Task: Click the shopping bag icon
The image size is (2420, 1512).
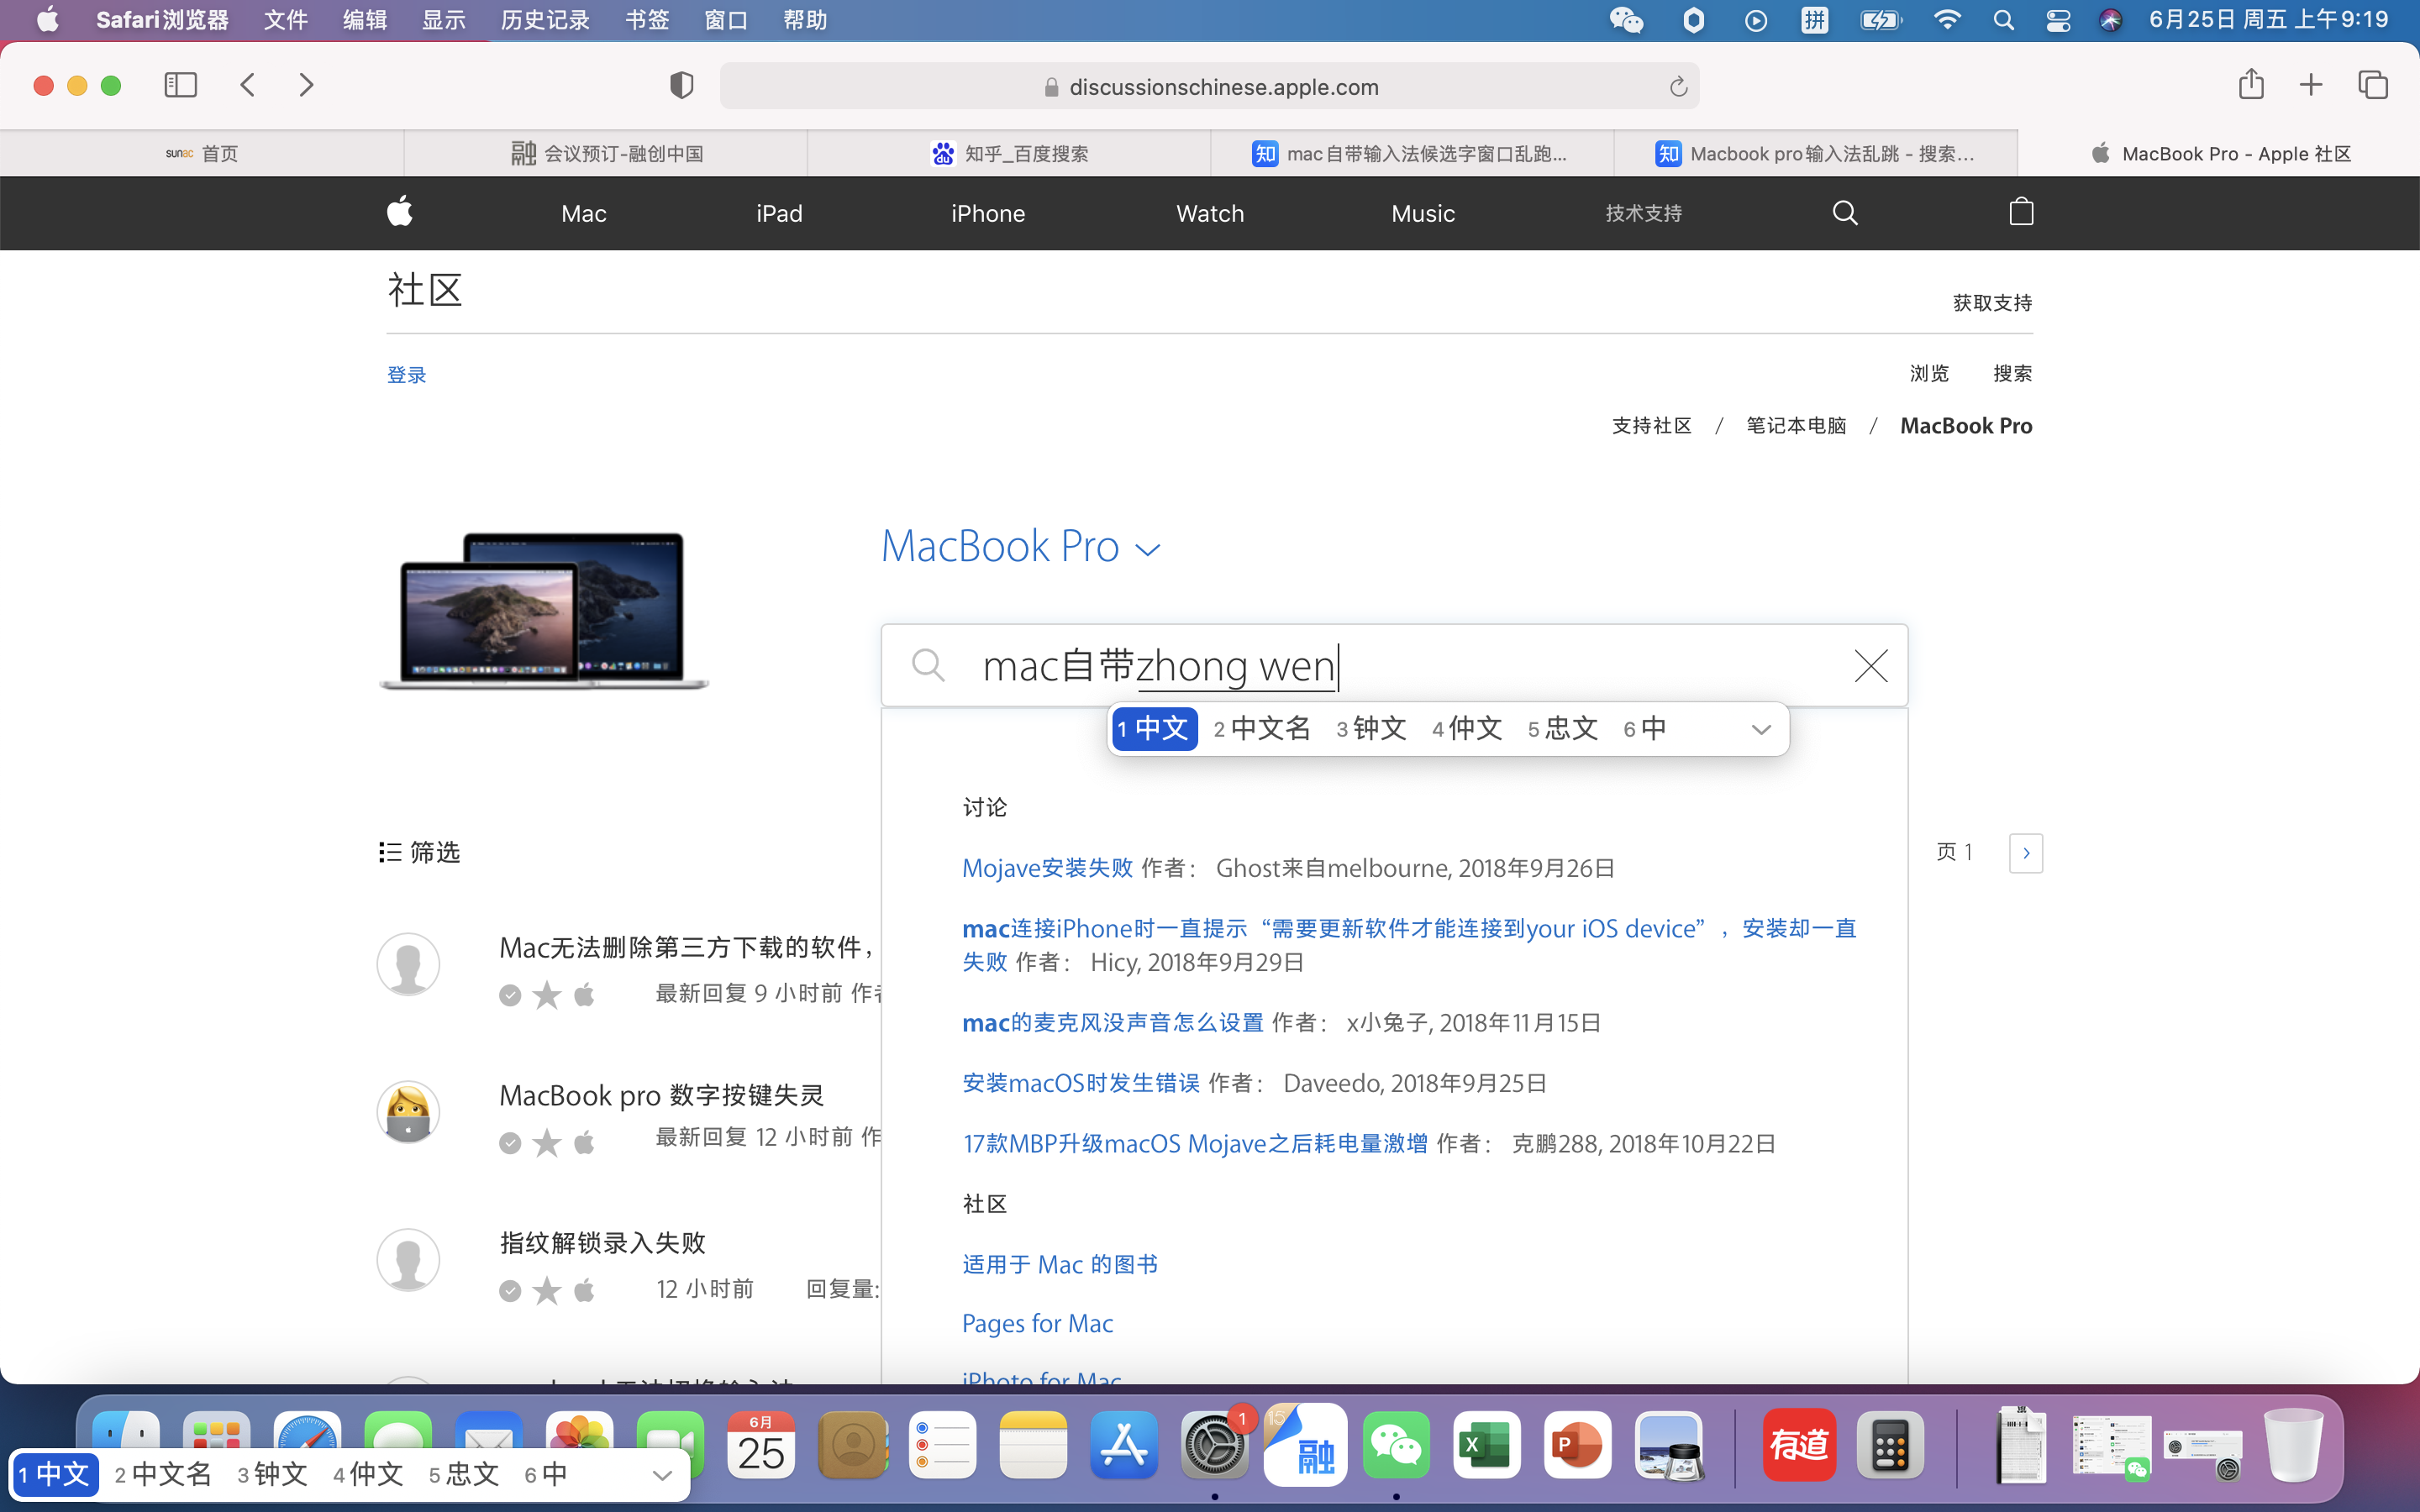Action: point(2021,212)
